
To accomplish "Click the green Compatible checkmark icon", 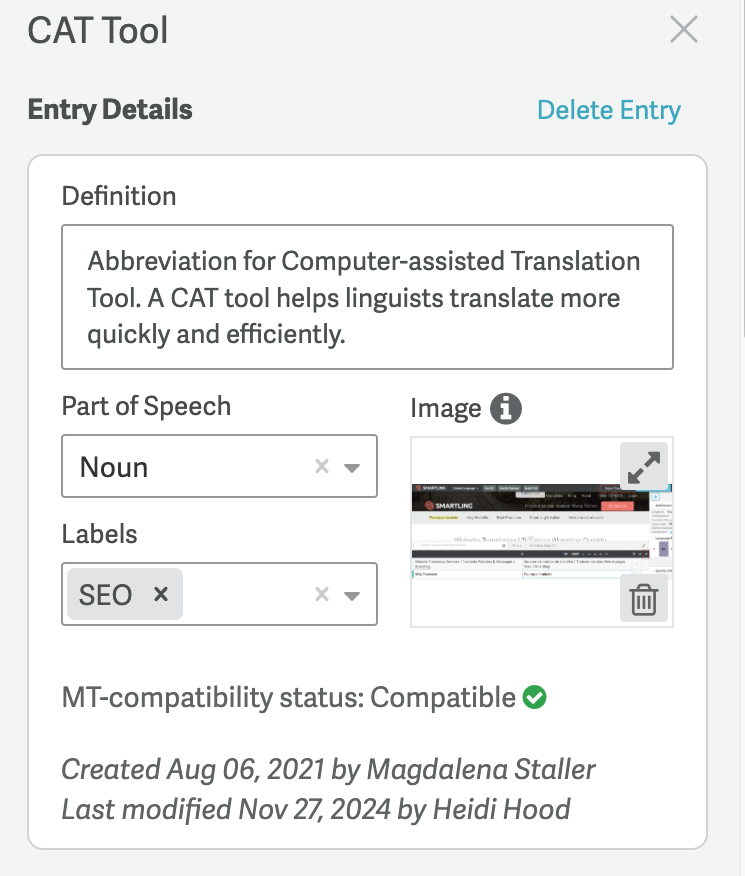I will [535, 698].
